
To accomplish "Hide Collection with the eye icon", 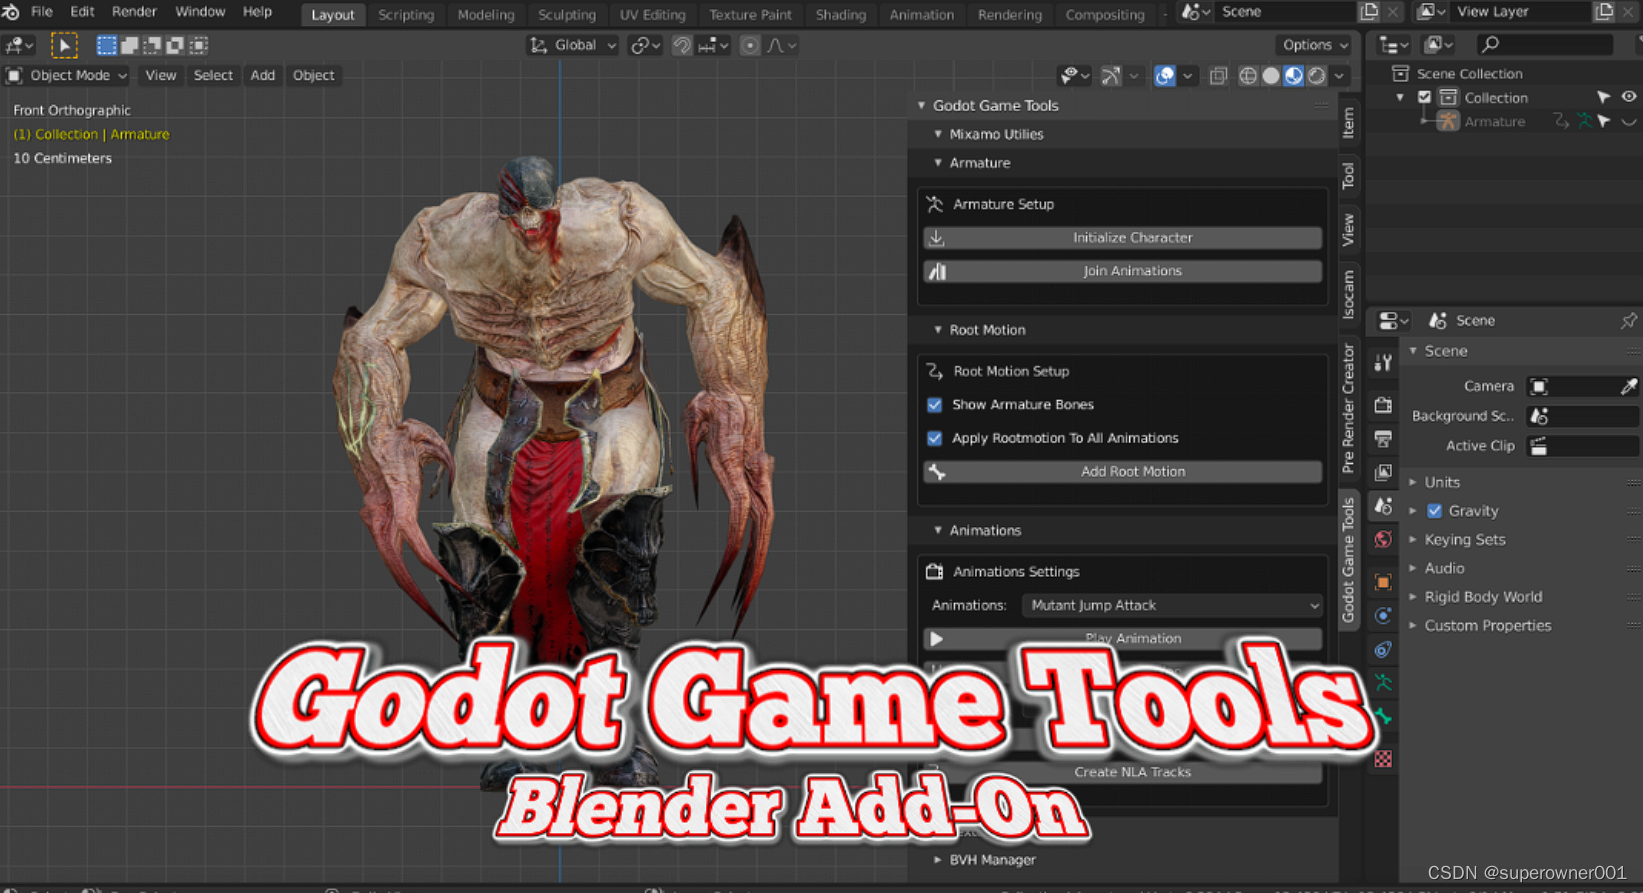I will (x=1628, y=97).
